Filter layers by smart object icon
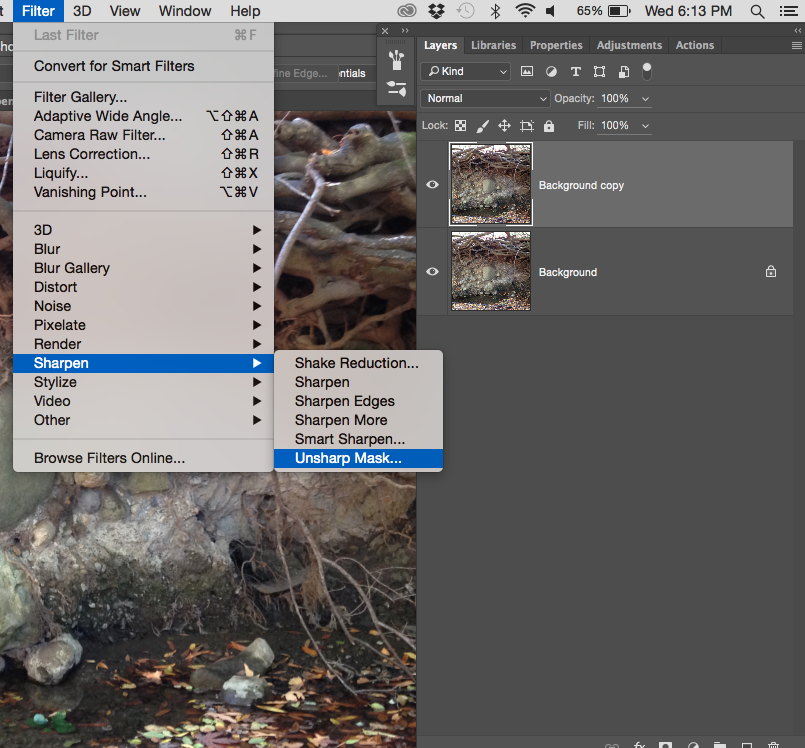Screen dimensions: 805x748 [x=624, y=71]
